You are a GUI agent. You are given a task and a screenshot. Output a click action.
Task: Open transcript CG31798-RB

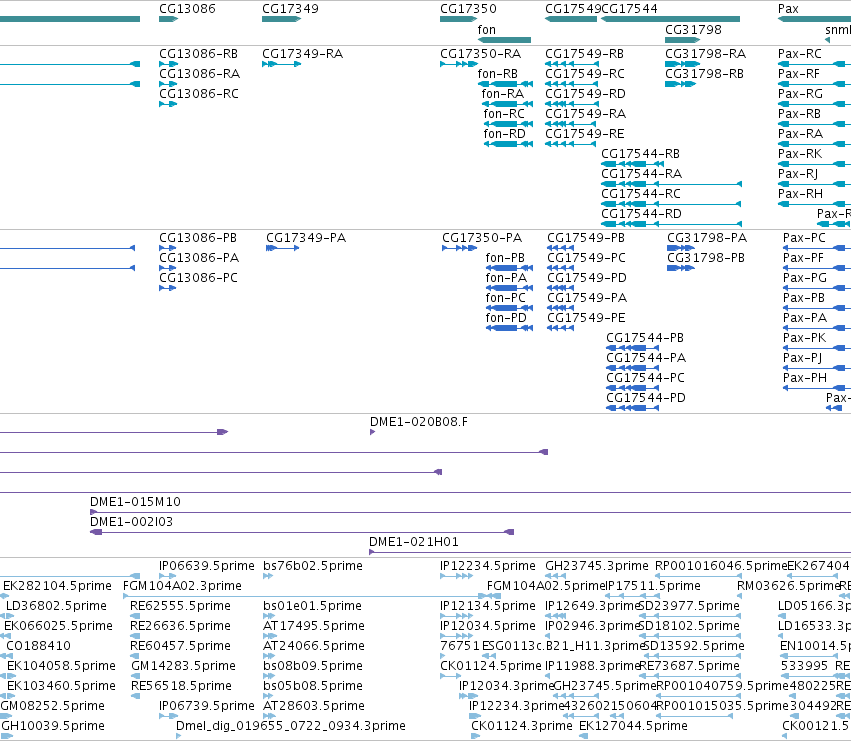point(704,74)
